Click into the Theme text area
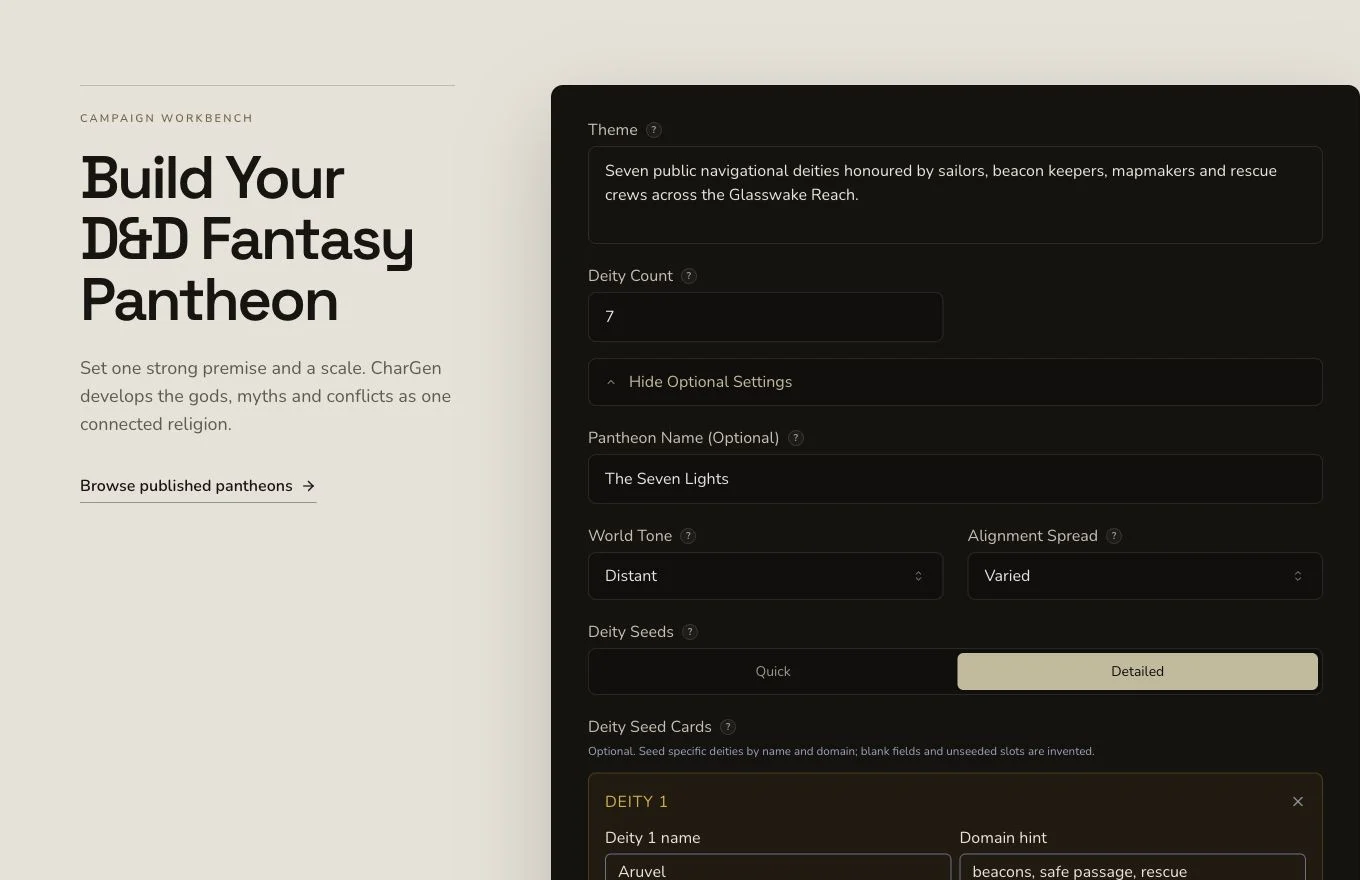 point(955,195)
